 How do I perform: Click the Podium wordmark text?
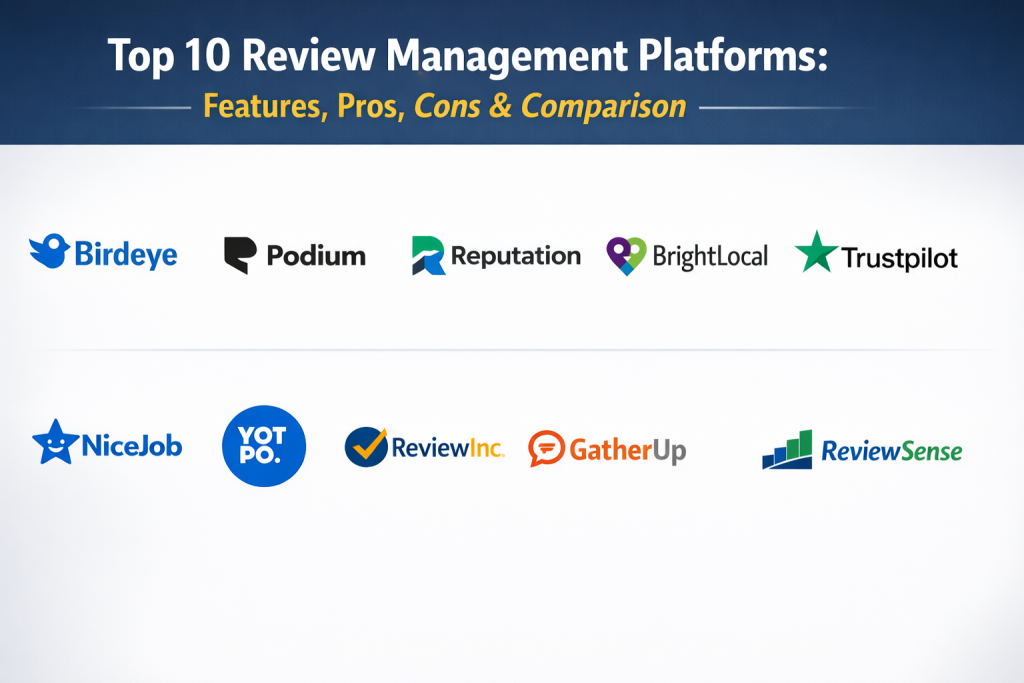[316, 257]
